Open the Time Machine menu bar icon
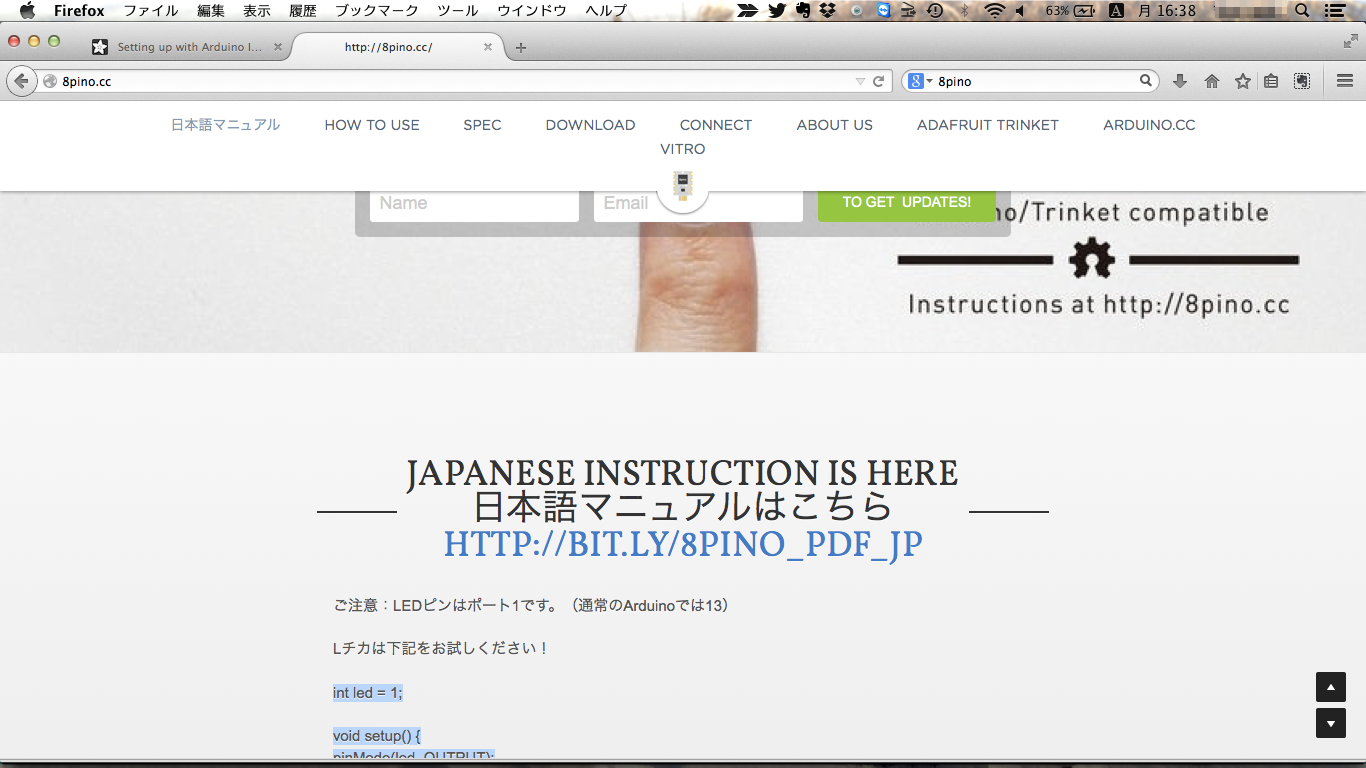The image size is (1366, 768). pyautogui.click(x=935, y=11)
